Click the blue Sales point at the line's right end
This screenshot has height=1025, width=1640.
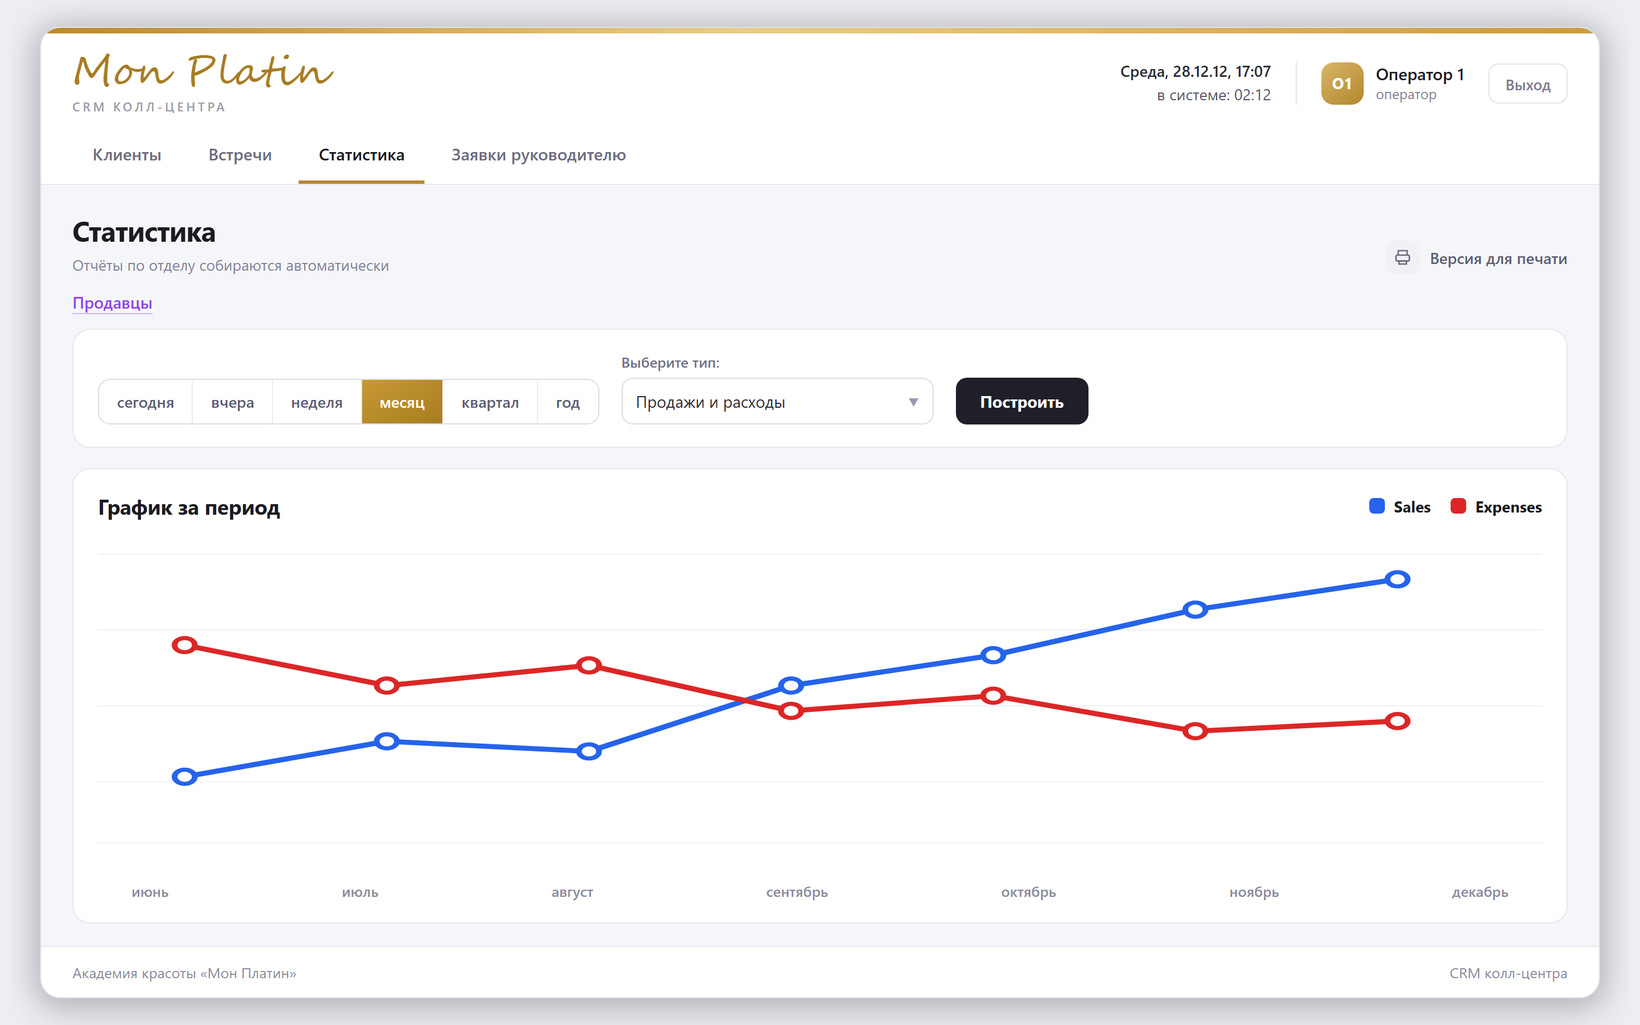tap(1398, 579)
